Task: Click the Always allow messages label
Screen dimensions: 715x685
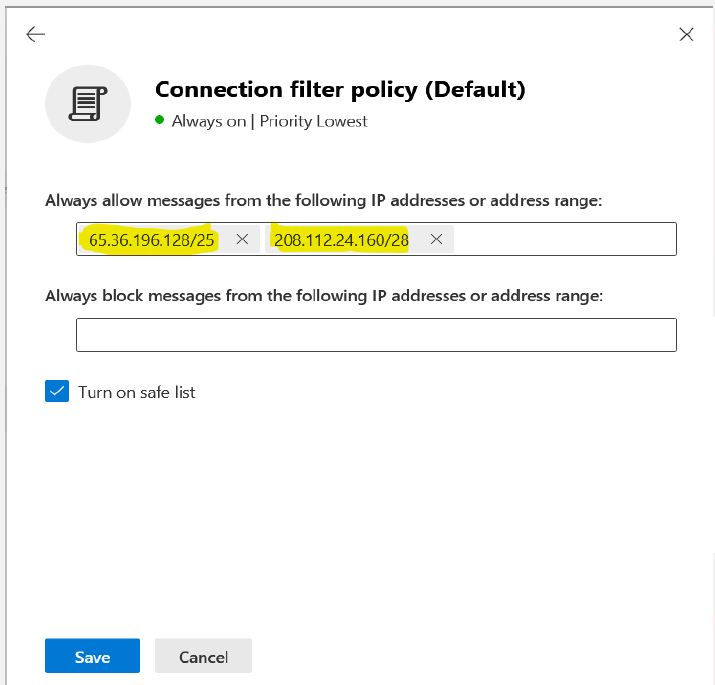Action: (x=323, y=200)
